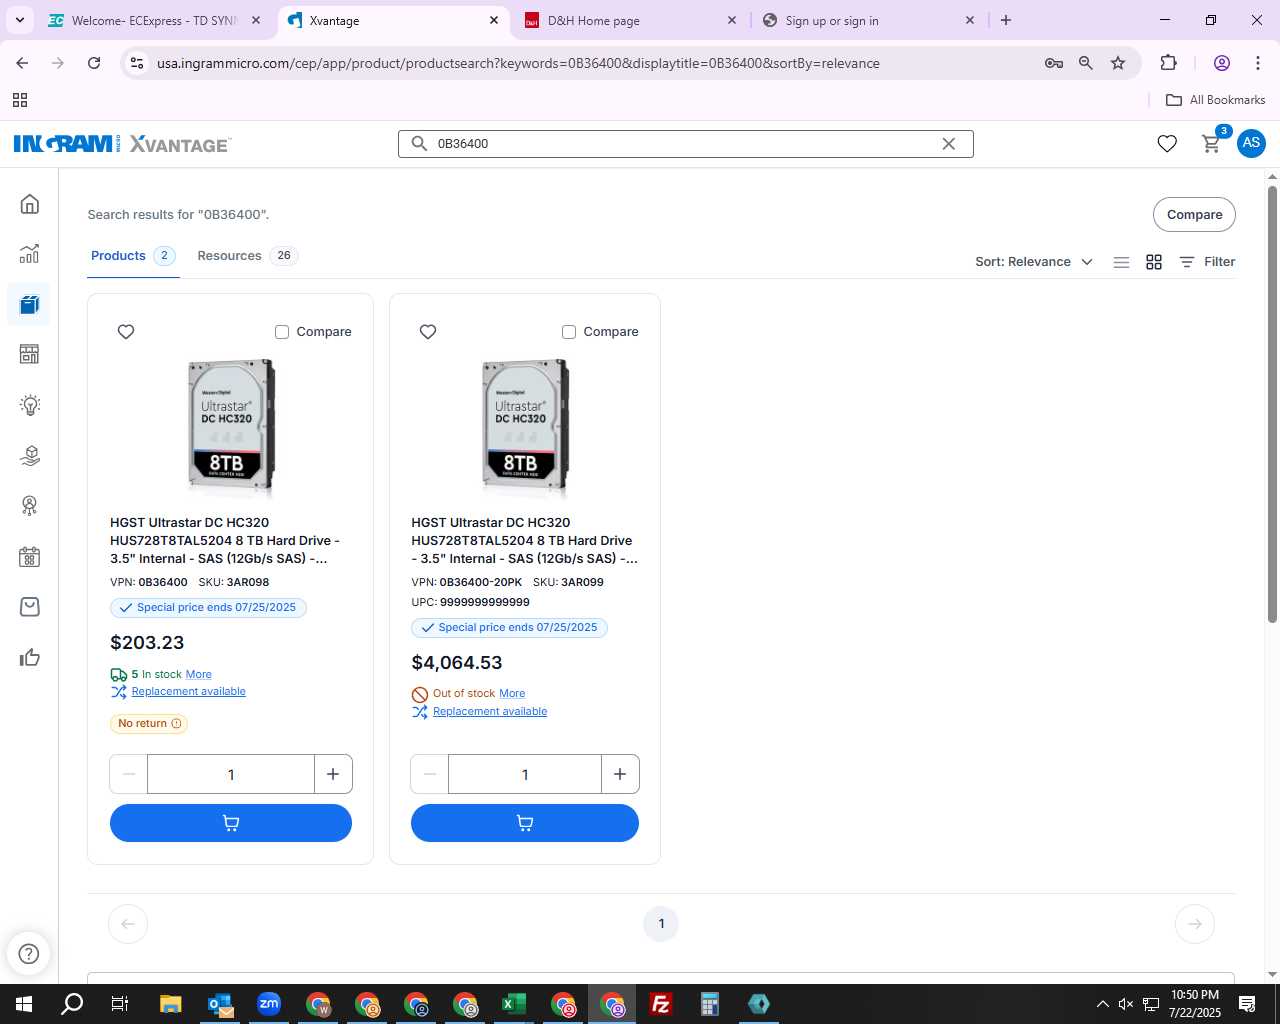Decrease quantity for $203.23 drive

[129, 774]
